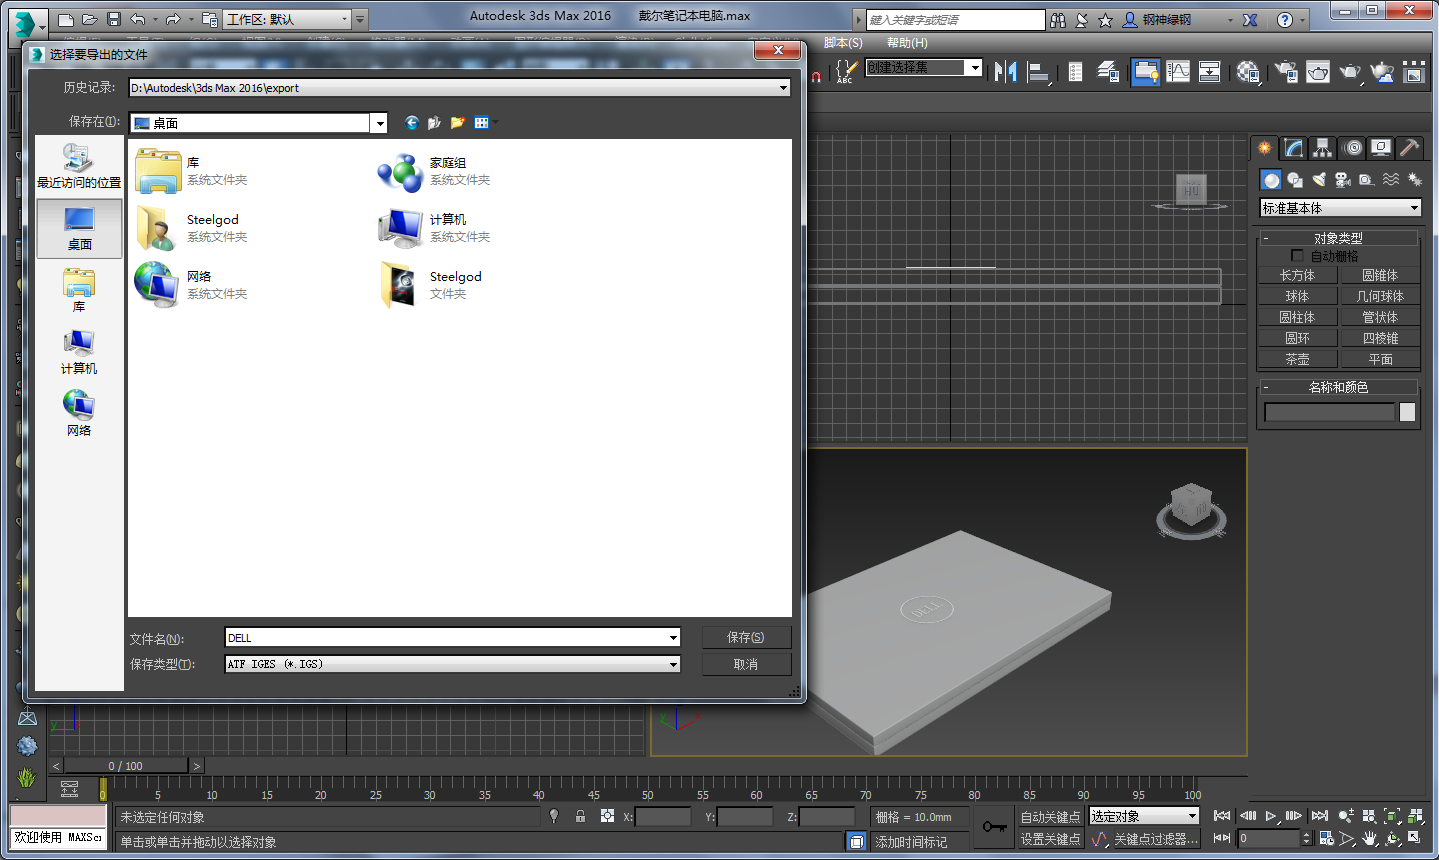Click the object name input field
1439x860 pixels.
point(1329,412)
